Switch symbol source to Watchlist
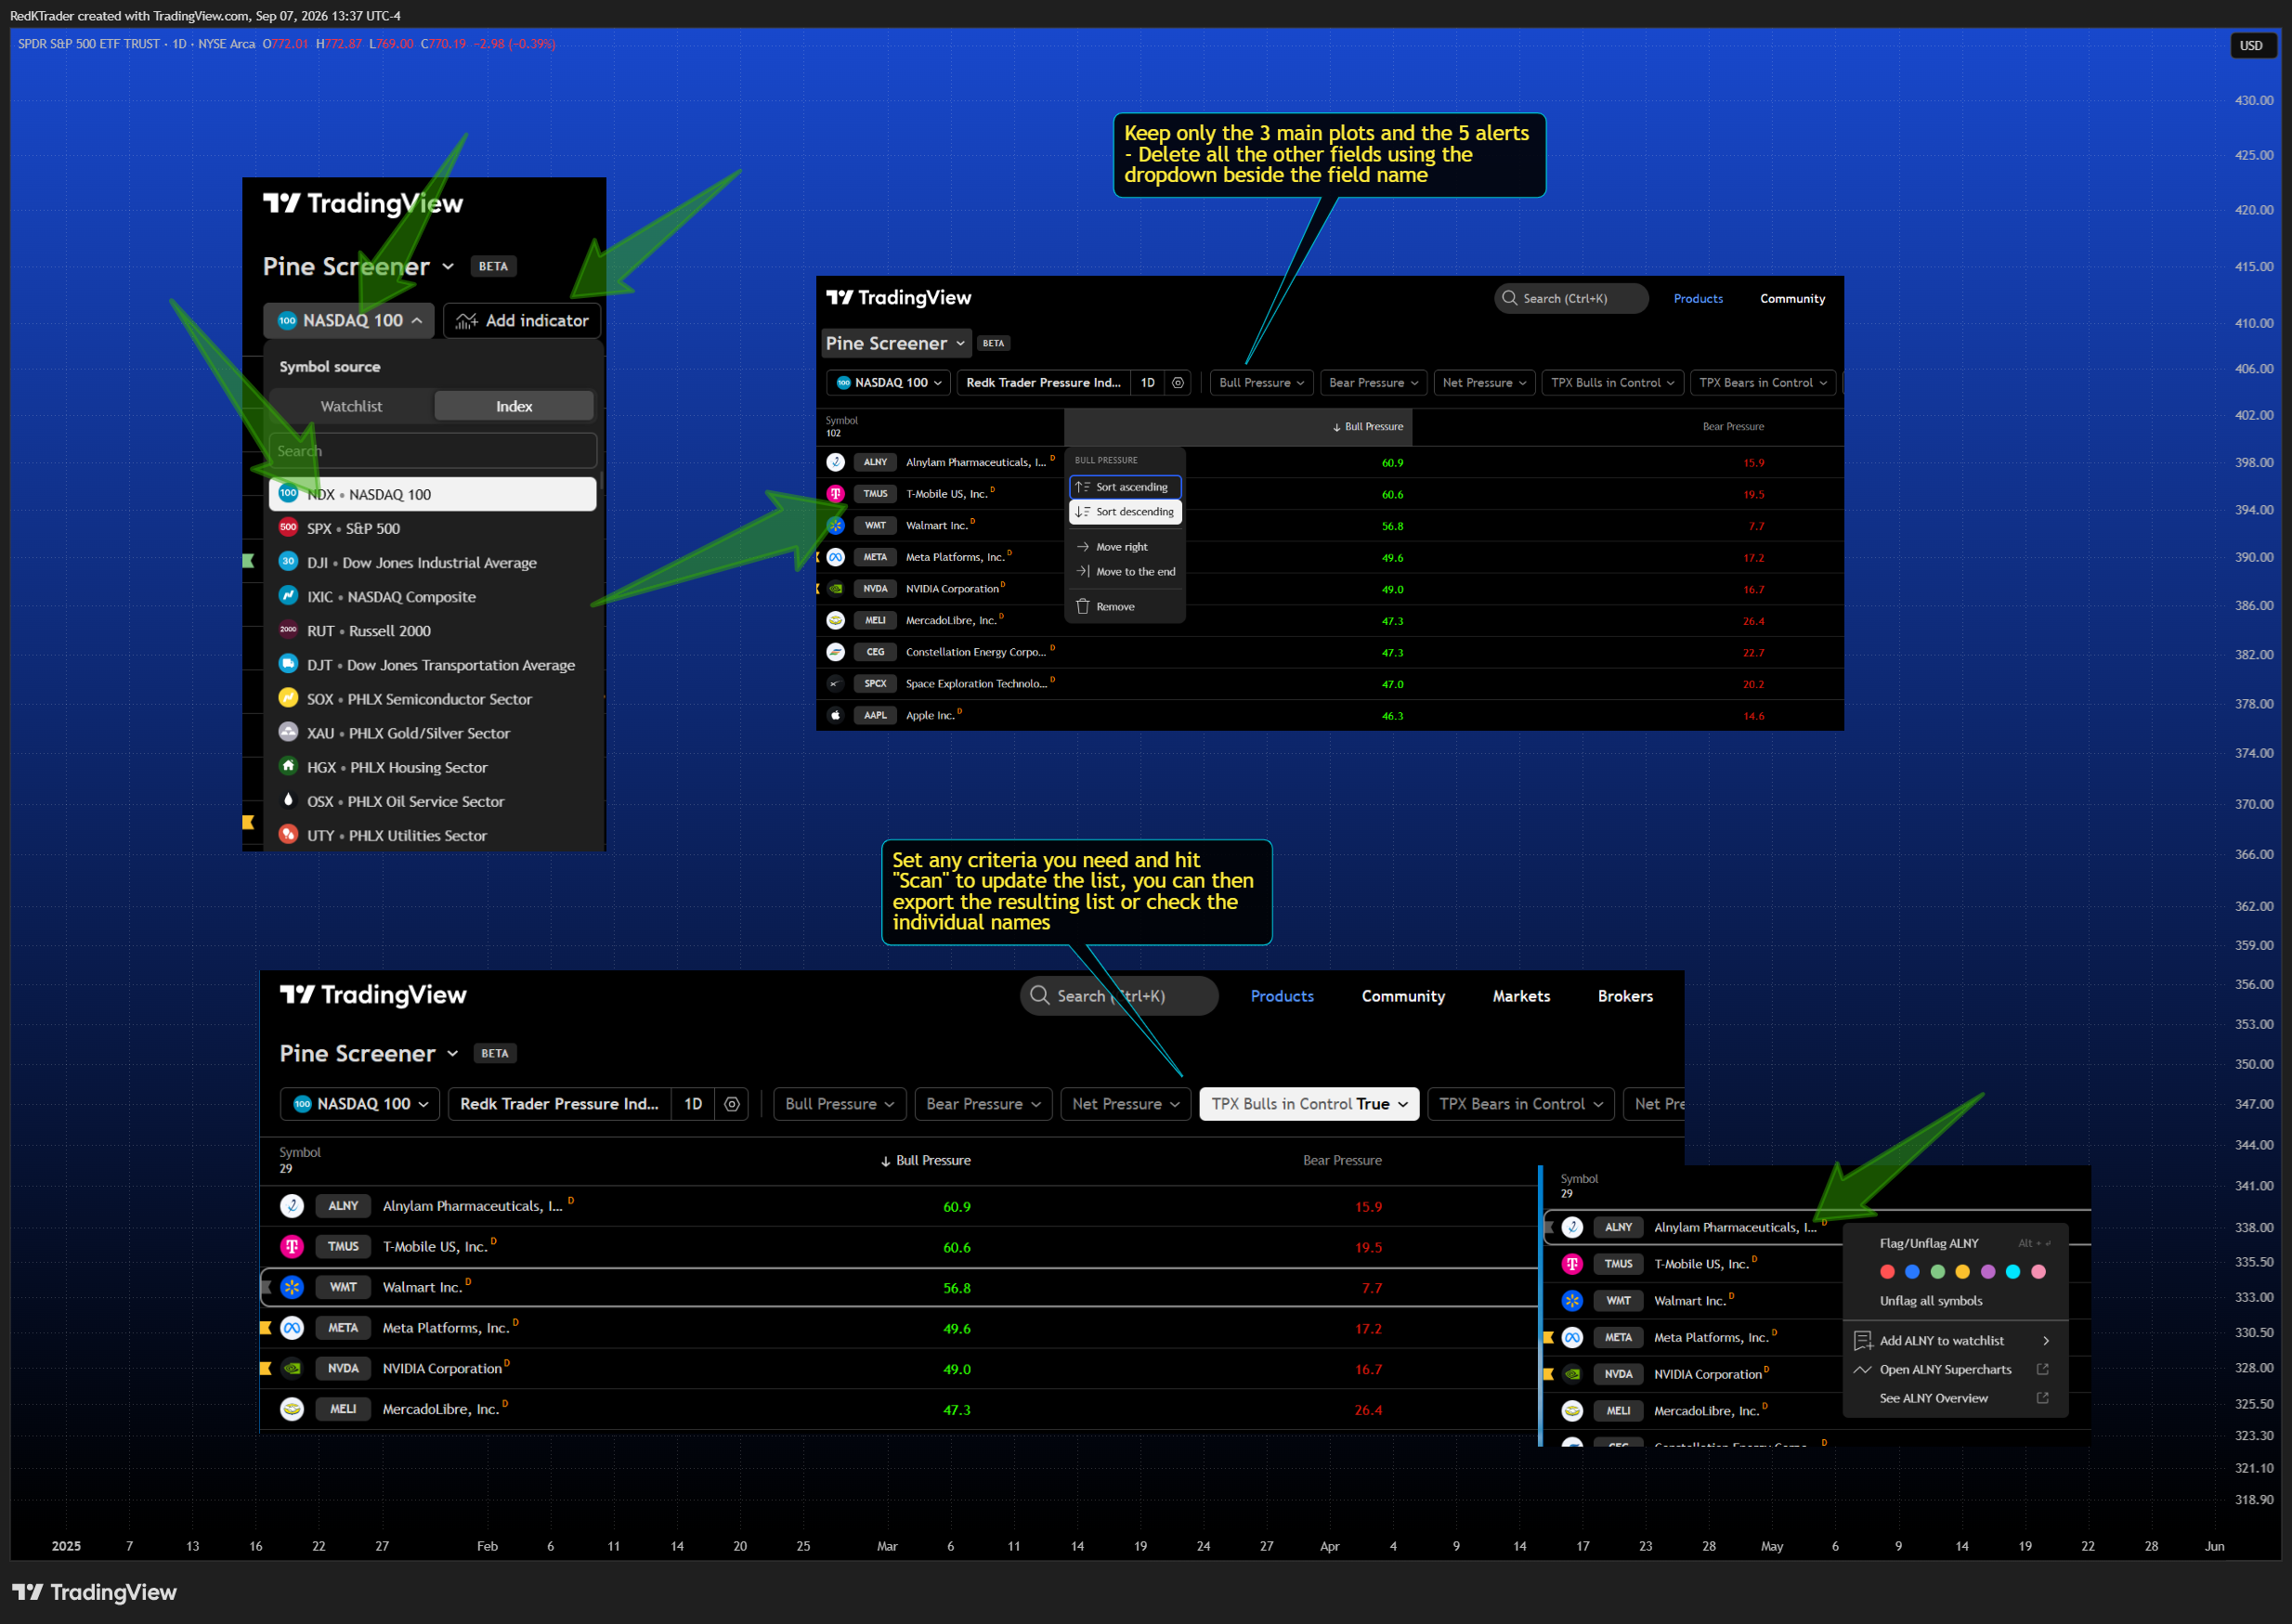This screenshot has height=1624, width=2292. point(351,406)
